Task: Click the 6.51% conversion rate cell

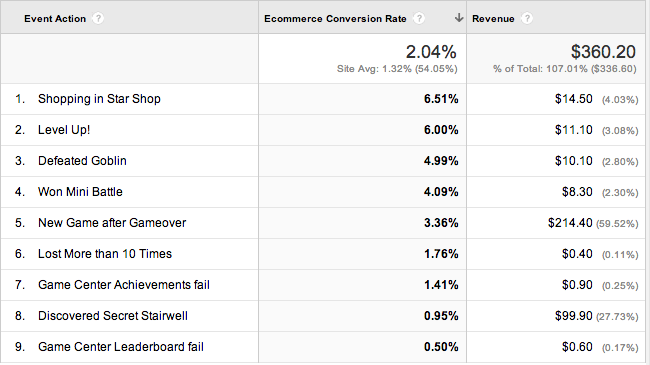Action: tap(441, 99)
